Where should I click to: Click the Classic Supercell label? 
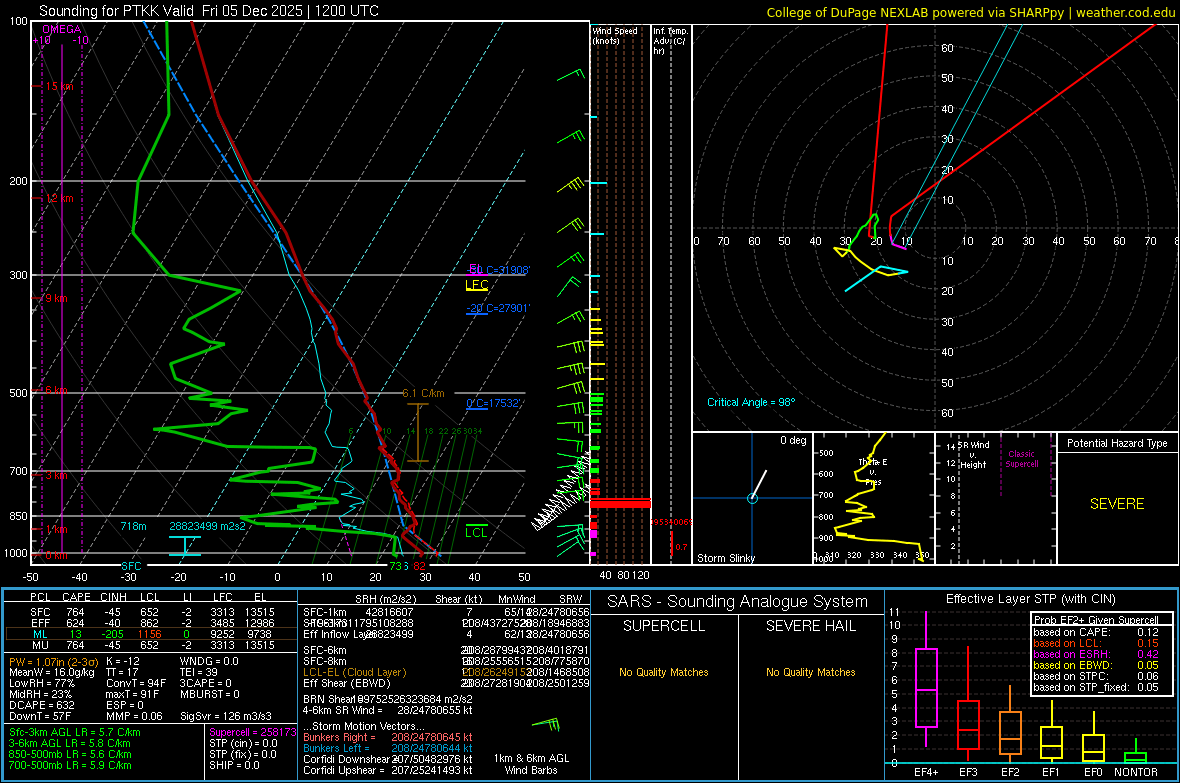[x=1022, y=459]
